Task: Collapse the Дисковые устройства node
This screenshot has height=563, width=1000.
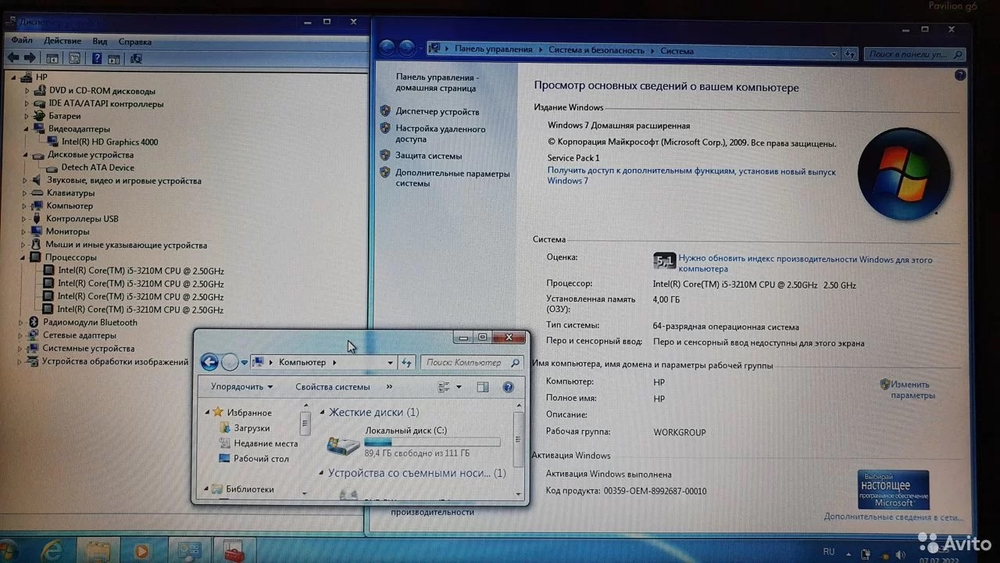Action: [26, 155]
